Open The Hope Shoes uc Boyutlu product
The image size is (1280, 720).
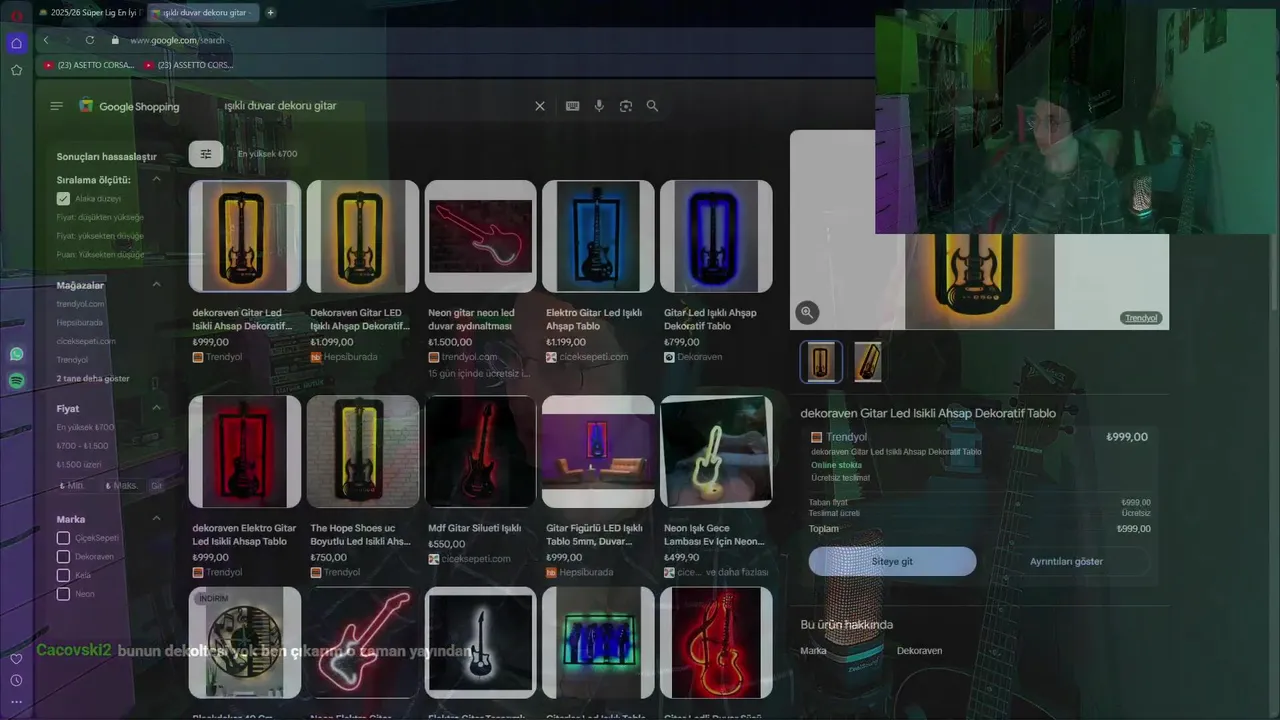(x=362, y=487)
